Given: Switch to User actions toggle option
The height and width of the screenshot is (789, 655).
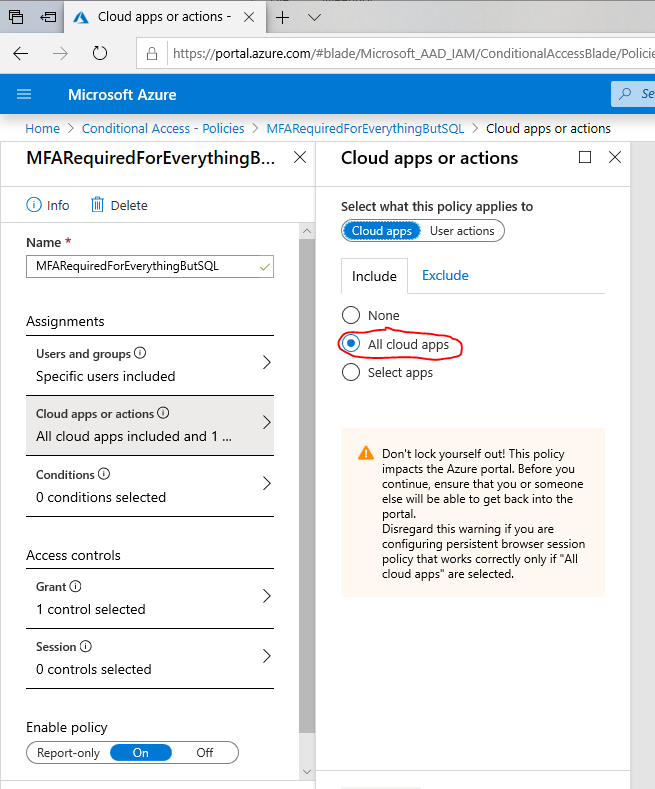Looking at the screenshot, I should 462,231.
